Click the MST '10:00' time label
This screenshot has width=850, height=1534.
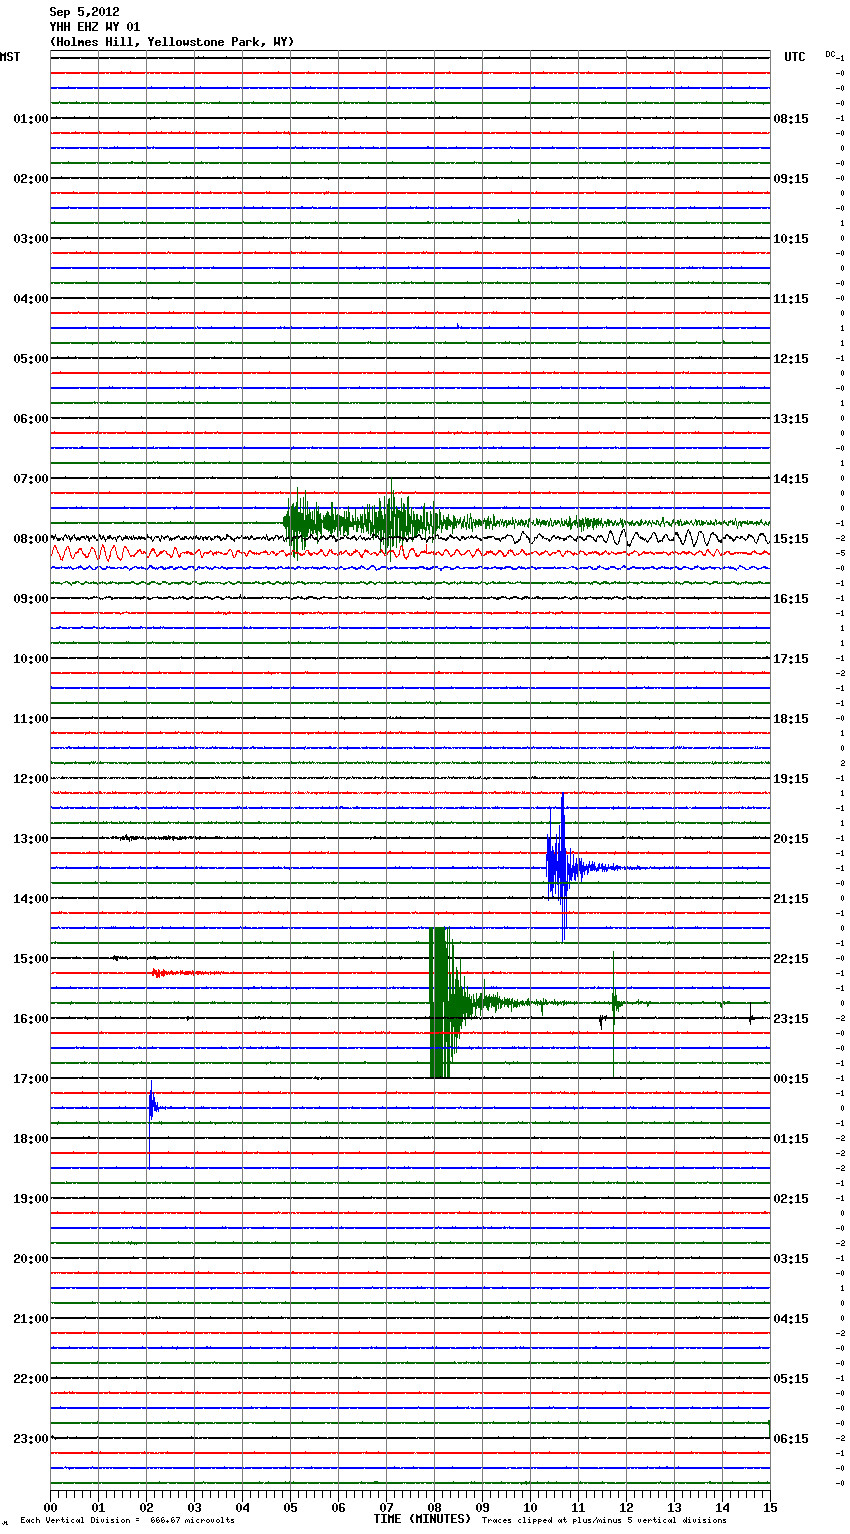point(31,659)
